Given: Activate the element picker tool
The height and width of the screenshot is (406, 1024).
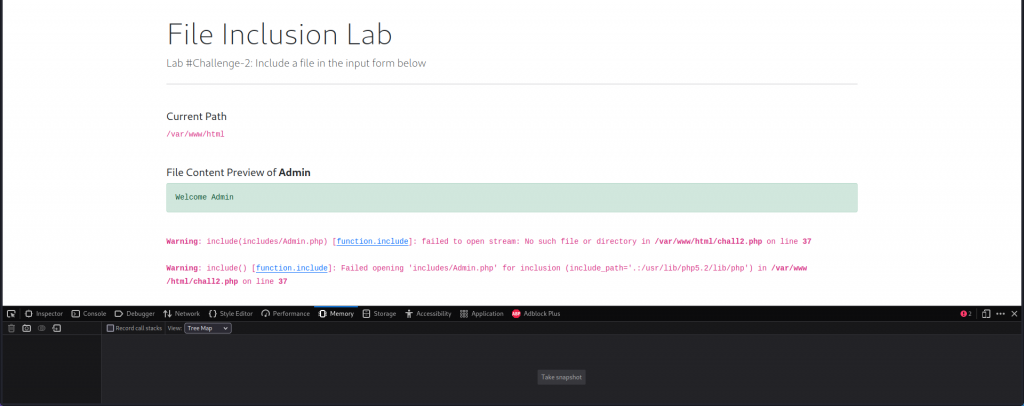Looking at the screenshot, I should [11, 313].
